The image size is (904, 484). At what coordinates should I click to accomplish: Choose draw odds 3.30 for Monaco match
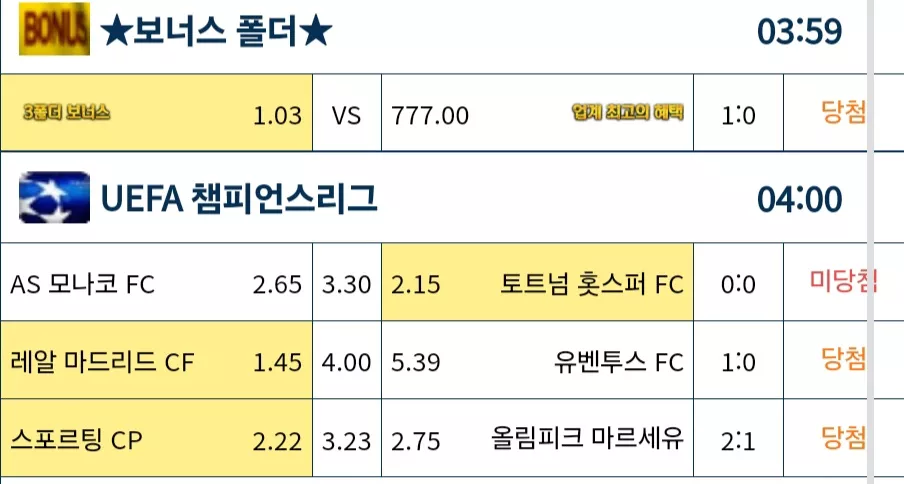click(x=346, y=282)
